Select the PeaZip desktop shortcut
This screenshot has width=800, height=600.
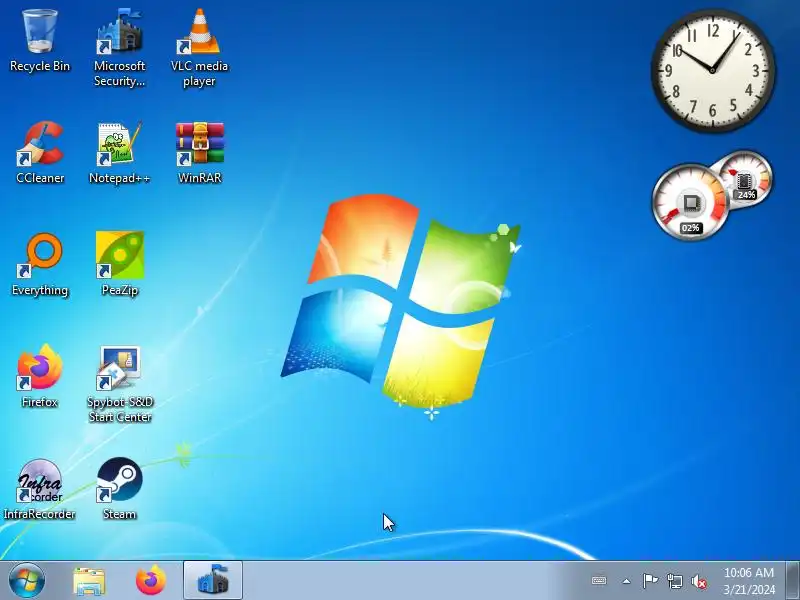click(119, 264)
